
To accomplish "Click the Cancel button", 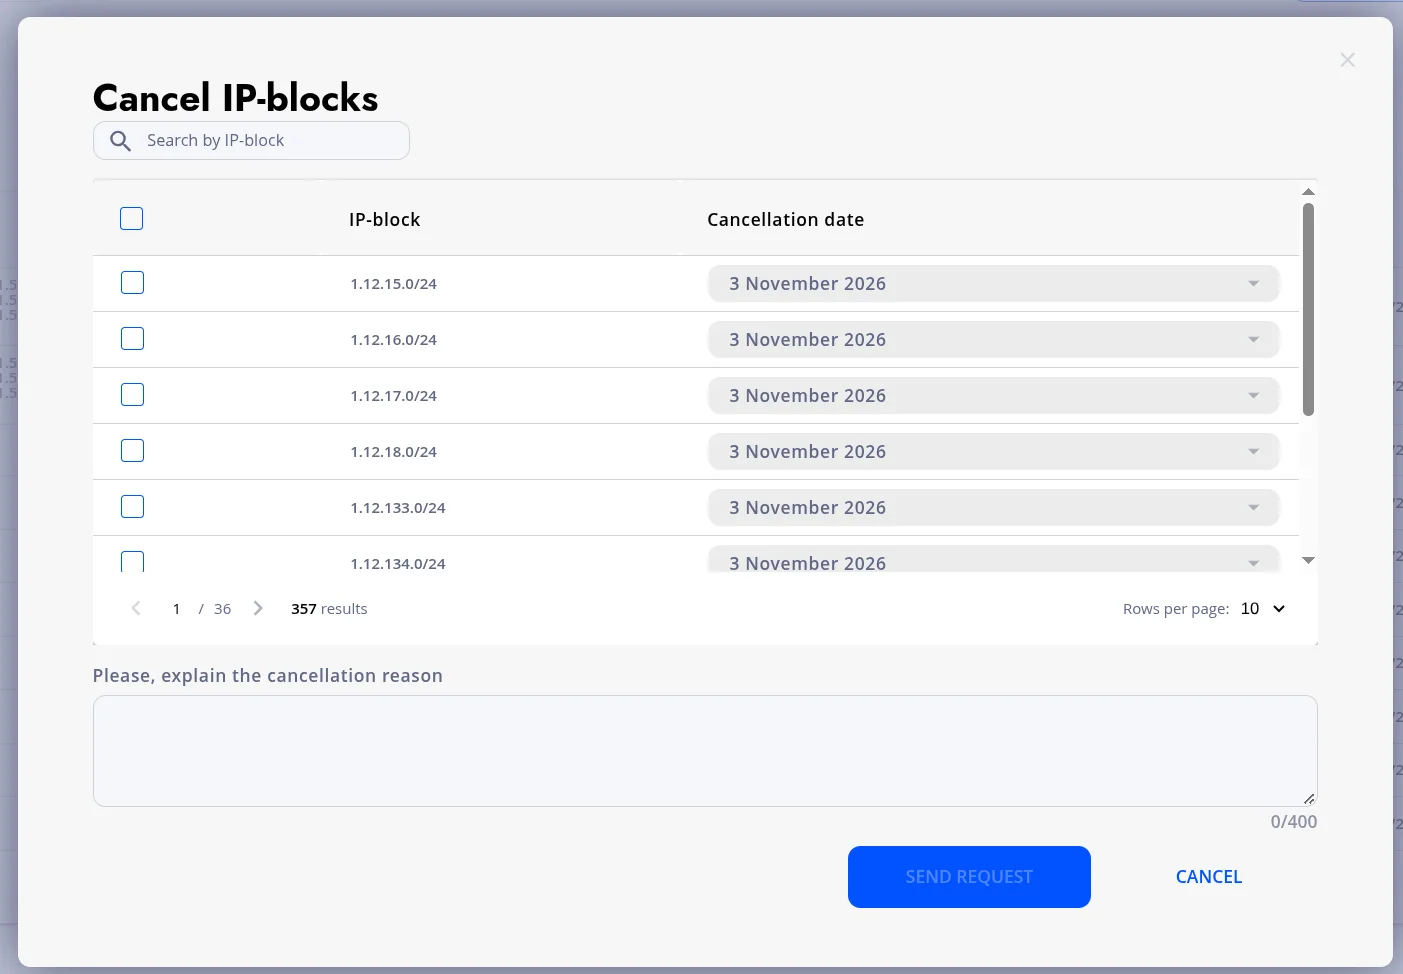I will (x=1209, y=877).
